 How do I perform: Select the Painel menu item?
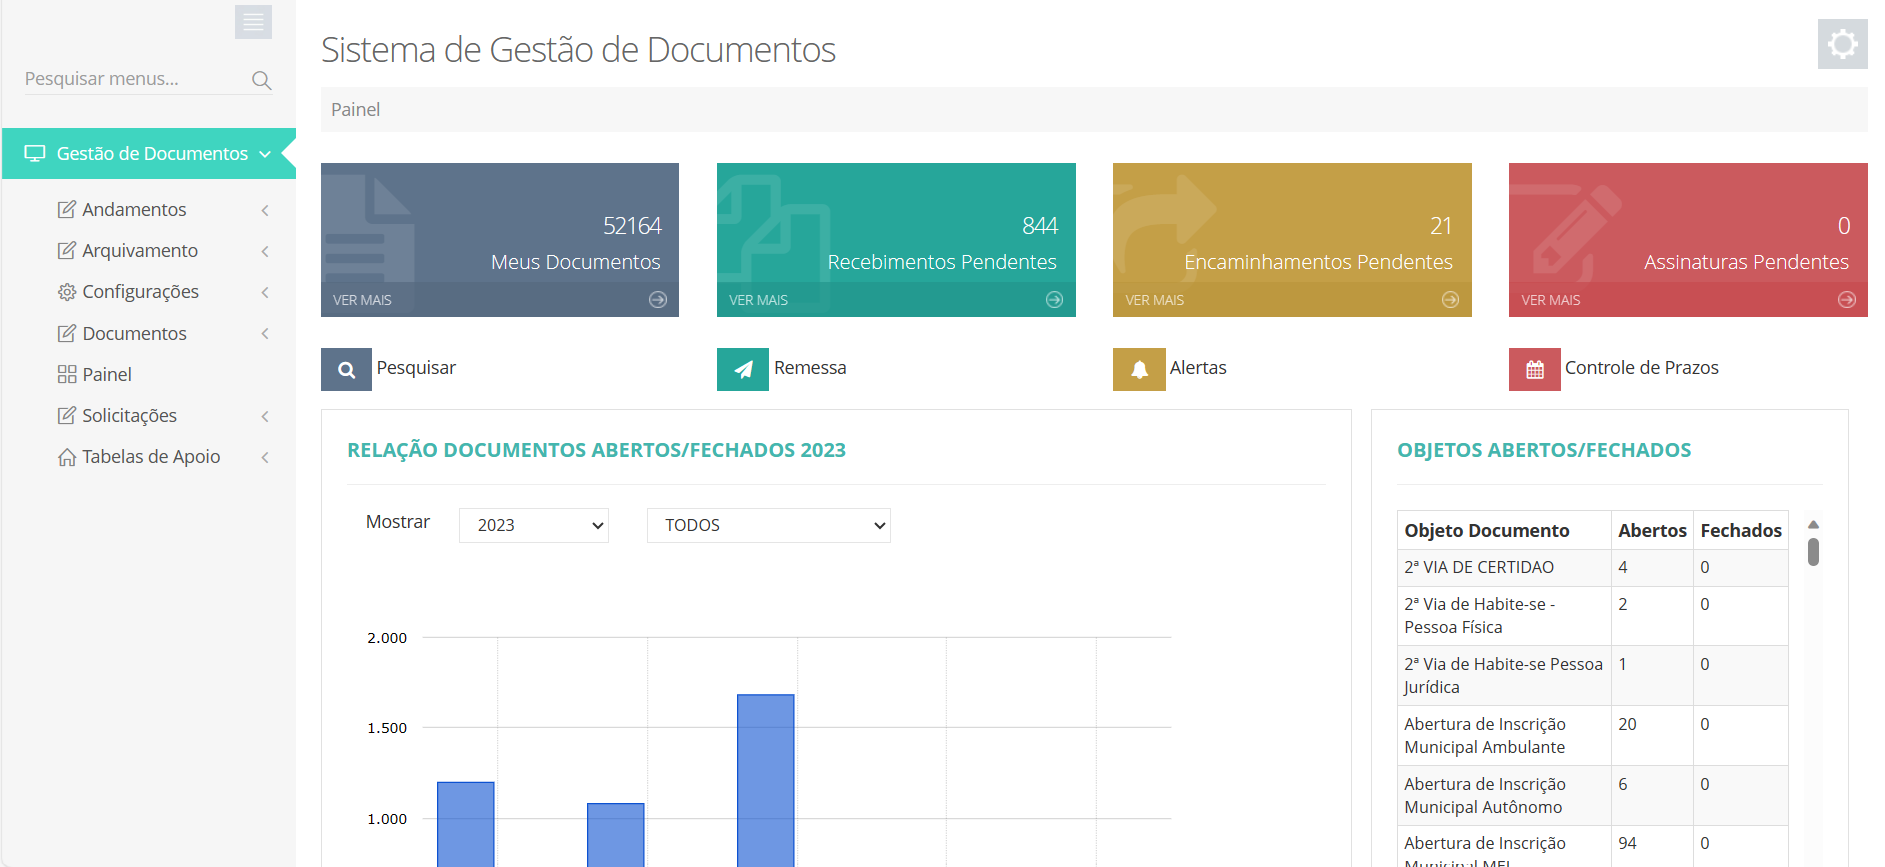[107, 374]
